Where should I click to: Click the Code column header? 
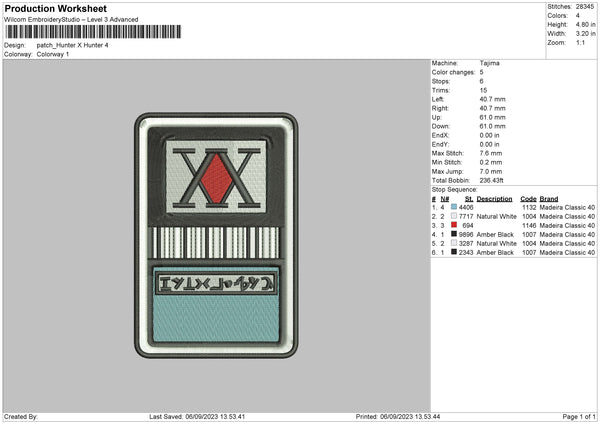(528, 199)
